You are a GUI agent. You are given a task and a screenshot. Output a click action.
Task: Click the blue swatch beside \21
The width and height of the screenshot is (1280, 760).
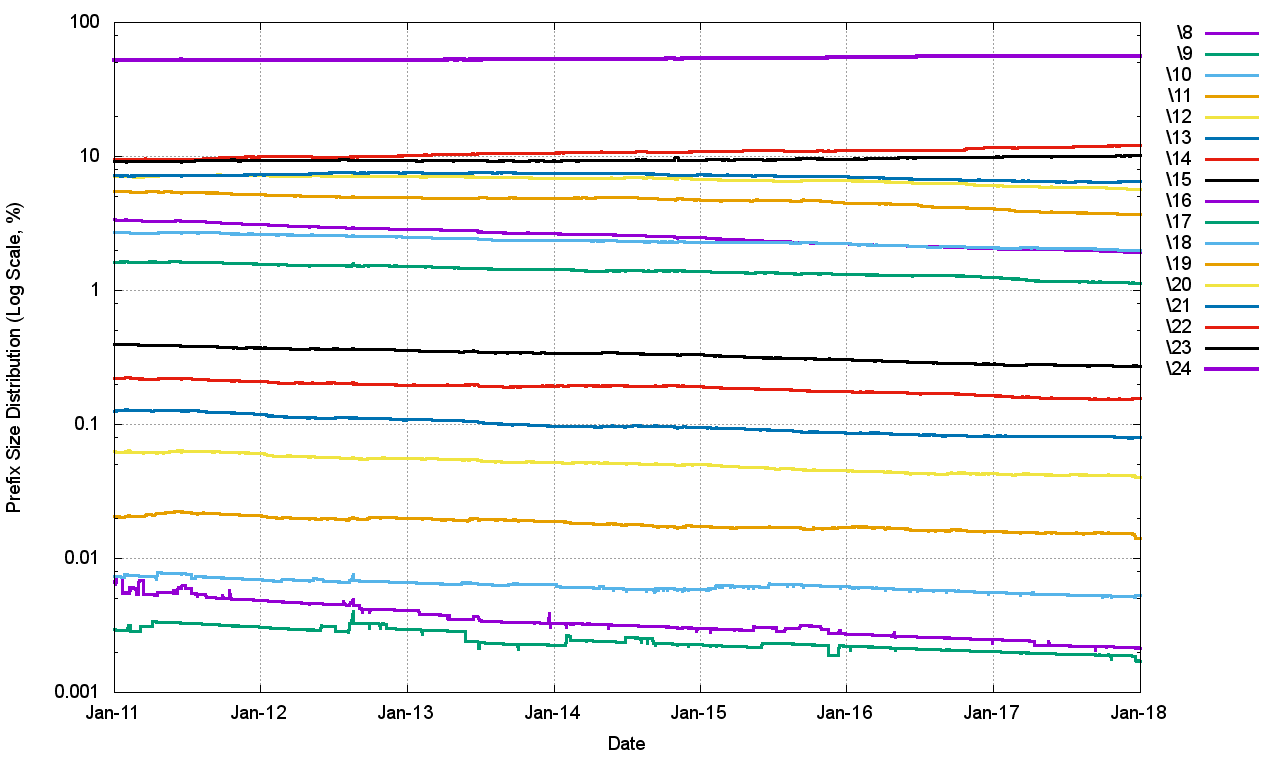pyautogui.click(x=1230, y=305)
